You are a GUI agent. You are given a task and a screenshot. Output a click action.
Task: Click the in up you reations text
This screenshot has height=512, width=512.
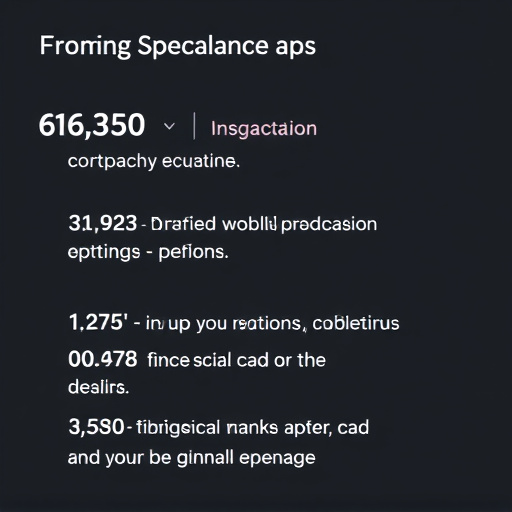click(224, 324)
